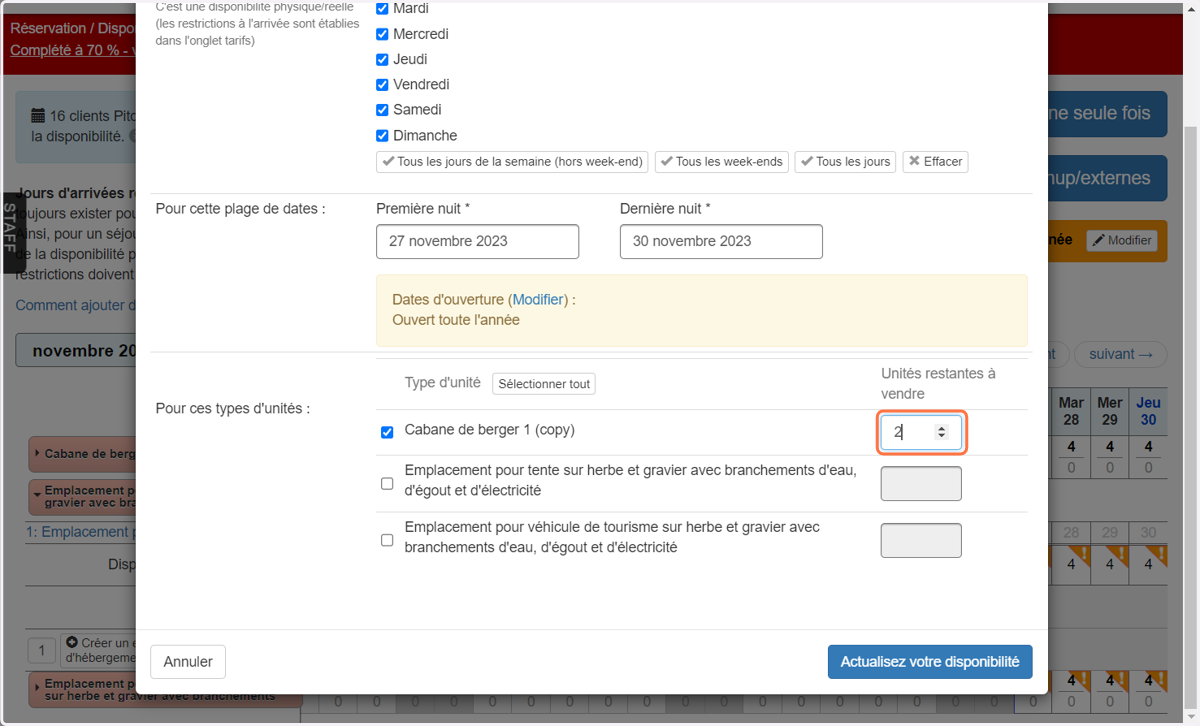Image resolution: width=1200 pixels, height=726 pixels.
Task: Uncheck the Vendredi checkbox
Action: (x=382, y=85)
